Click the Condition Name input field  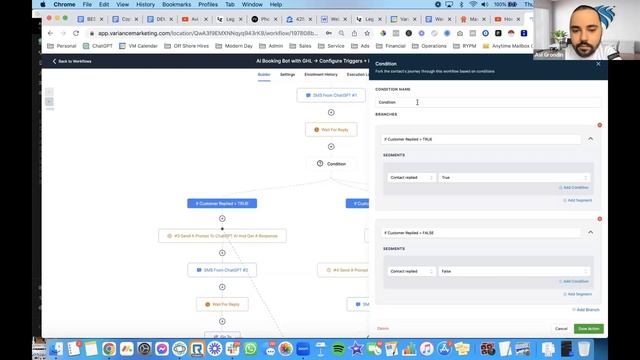tap(488, 102)
